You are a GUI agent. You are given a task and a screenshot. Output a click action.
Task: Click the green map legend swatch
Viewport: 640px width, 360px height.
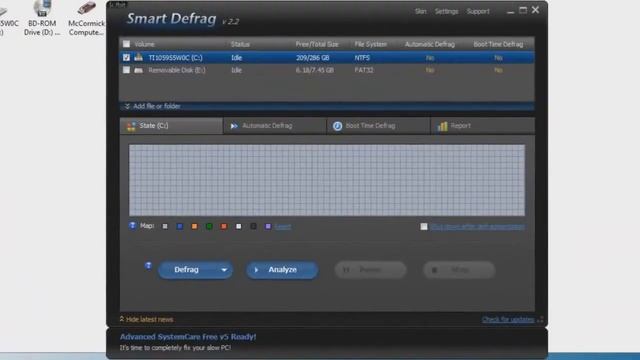(209, 226)
